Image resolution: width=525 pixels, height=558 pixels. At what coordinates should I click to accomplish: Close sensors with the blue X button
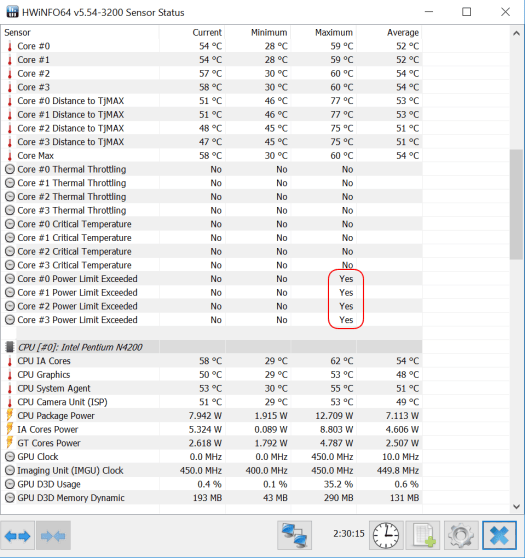pos(499,536)
